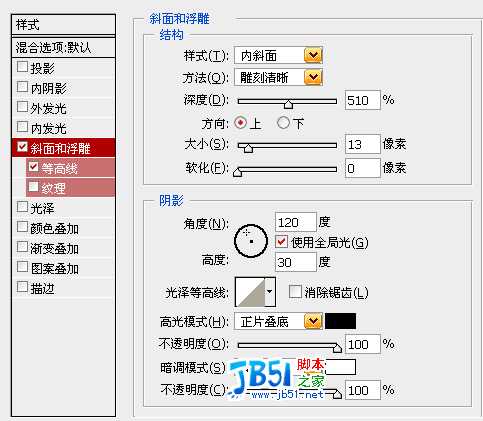The height and width of the screenshot is (421, 483).
Task: Click highlight opacity field 不透明度(O)
Action: pos(363,344)
